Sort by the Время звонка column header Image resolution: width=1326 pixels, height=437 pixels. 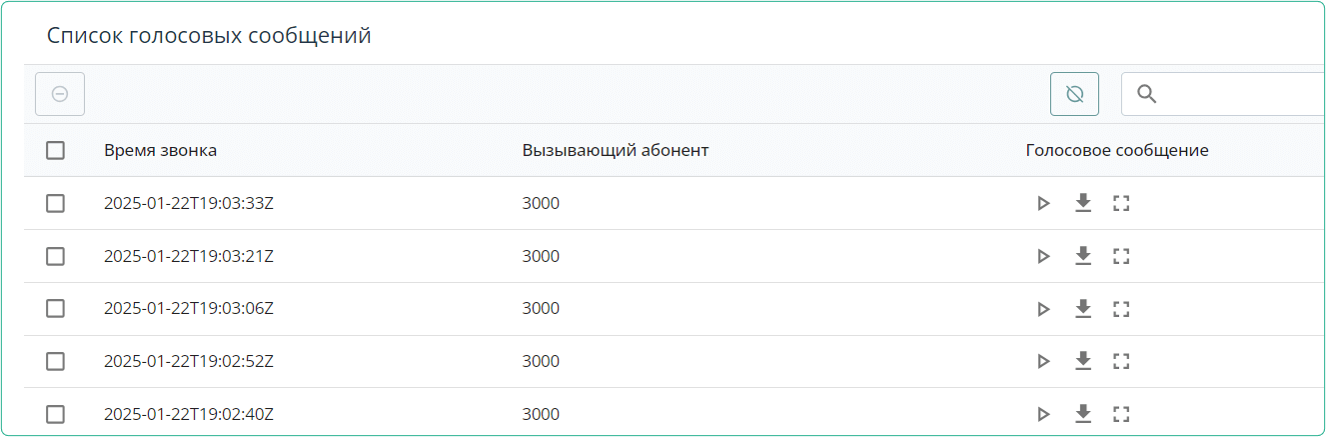pos(160,151)
